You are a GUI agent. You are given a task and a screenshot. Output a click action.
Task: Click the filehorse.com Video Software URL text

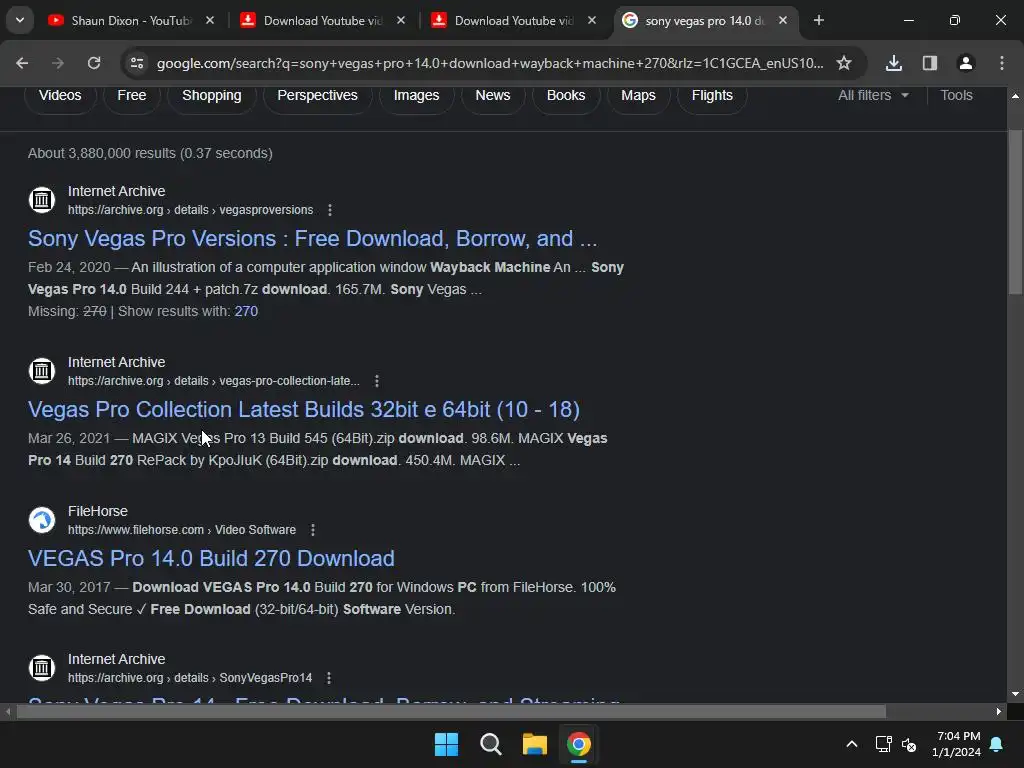tap(182, 530)
